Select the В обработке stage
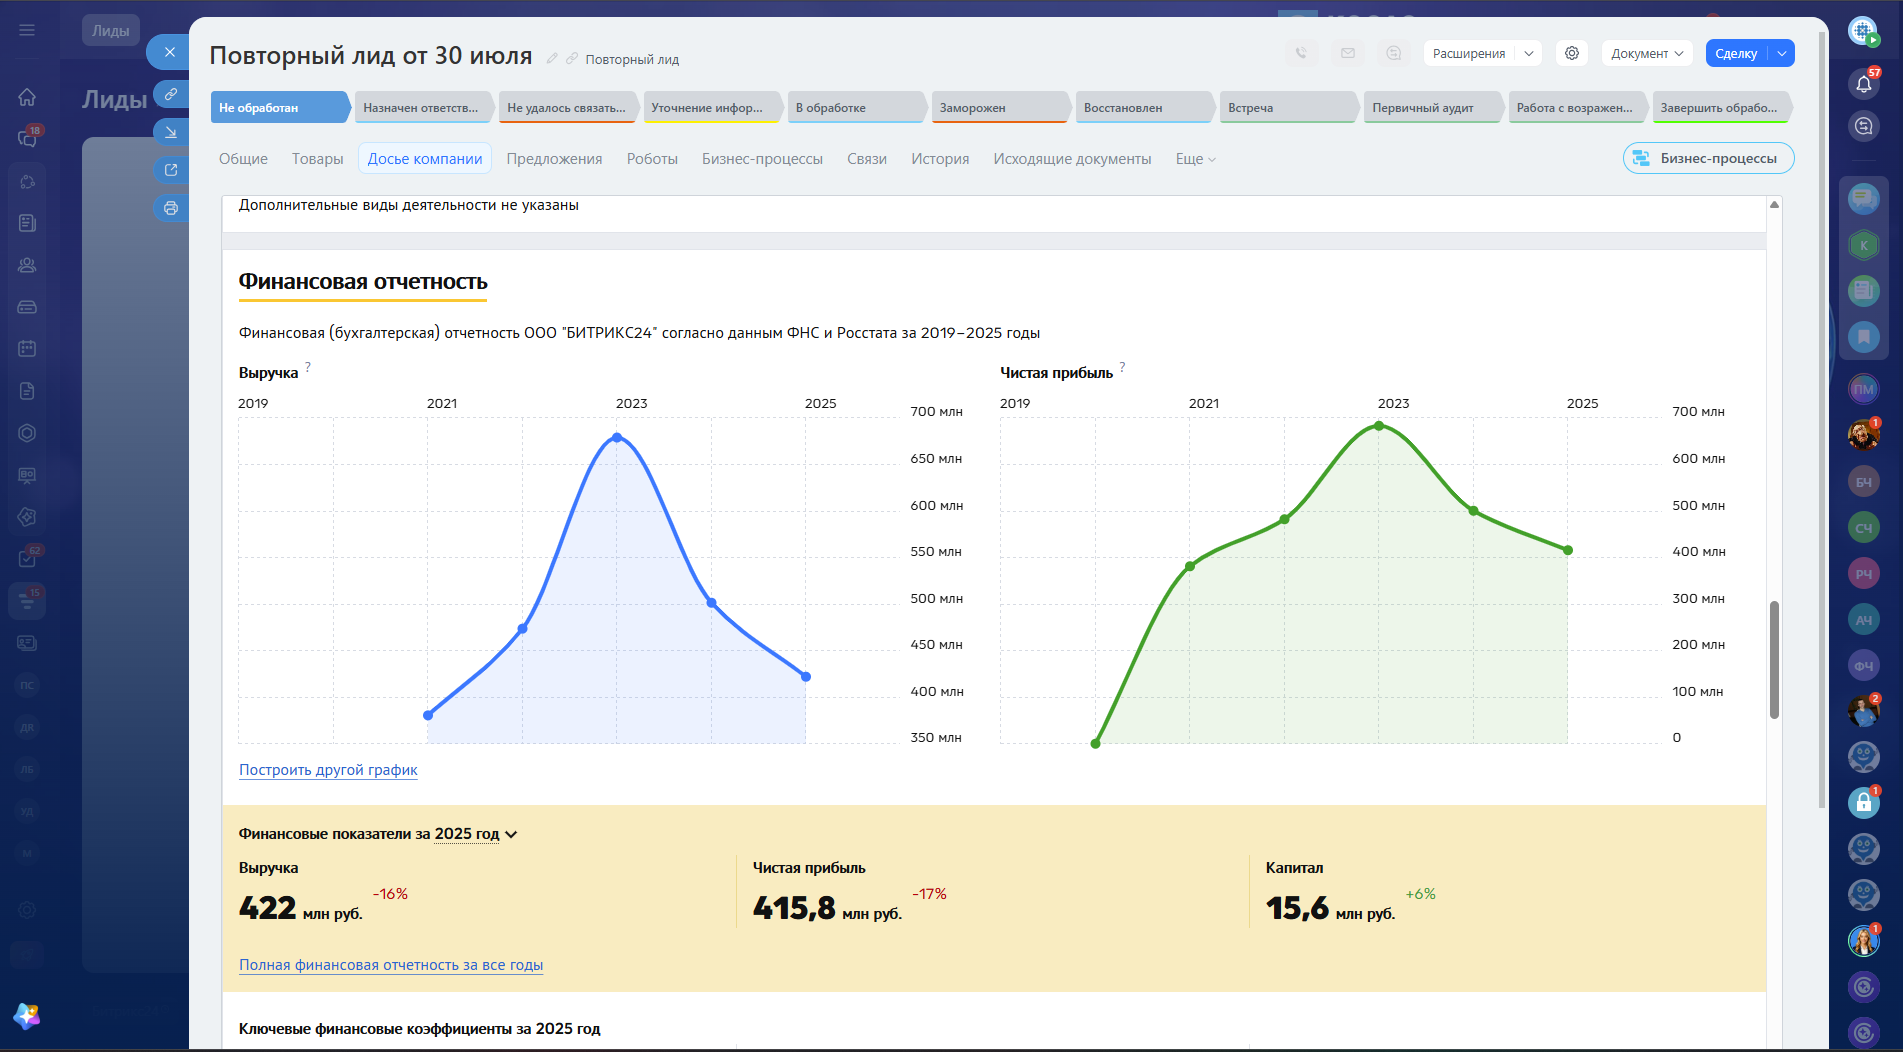Image resolution: width=1903 pixels, height=1052 pixels. tap(857, 108)
